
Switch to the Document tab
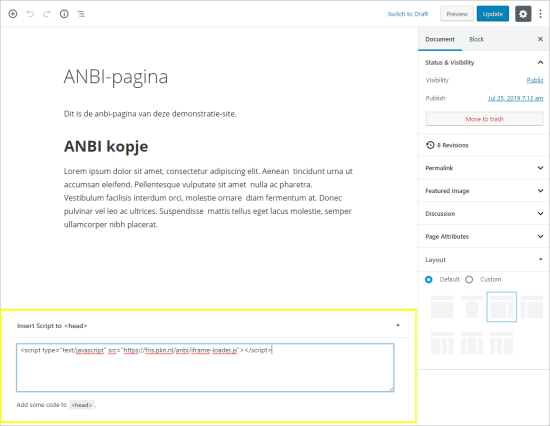tap(440, 39)
